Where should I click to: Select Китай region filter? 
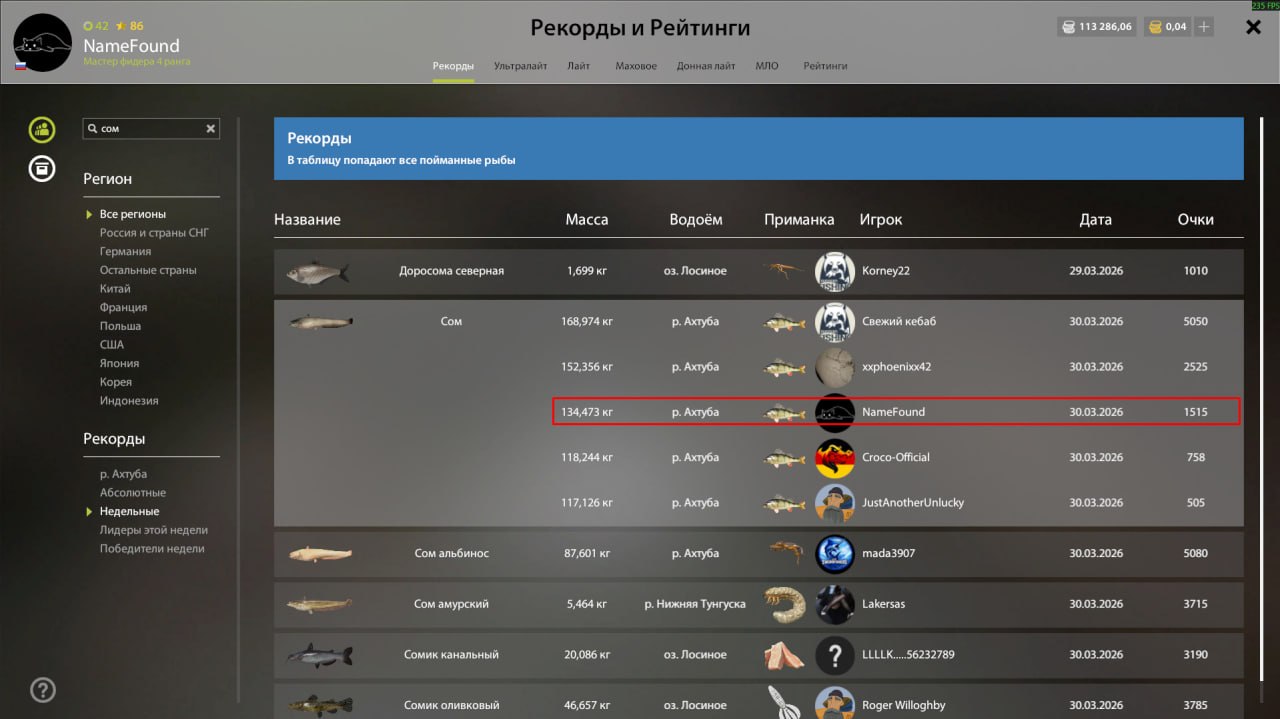(115, 289)
